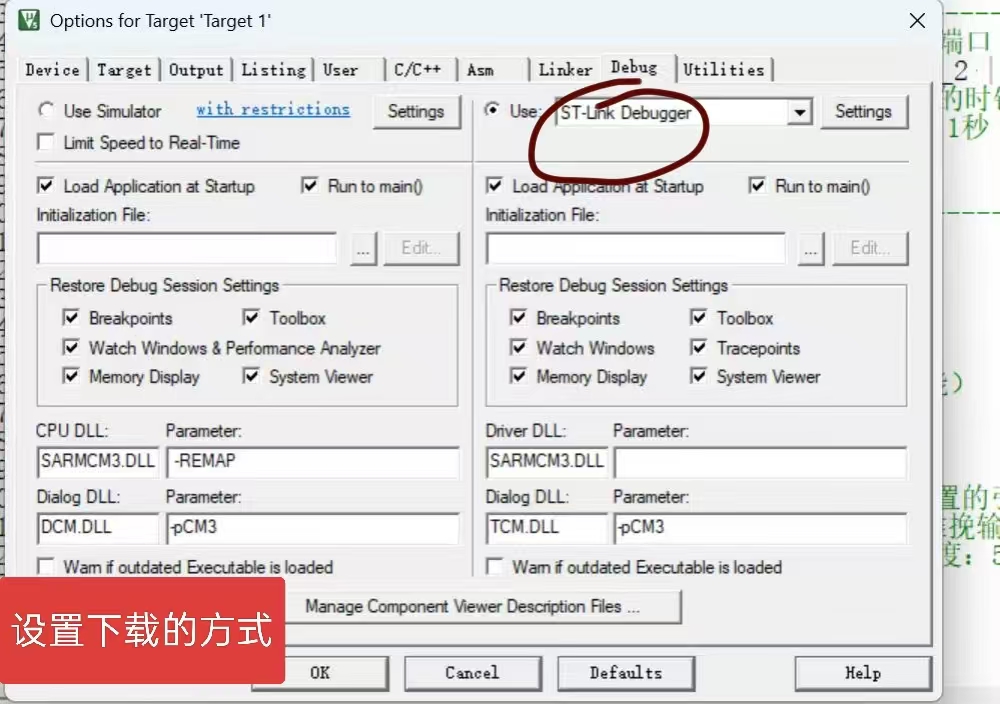This screenshot has height=704, width=1000.
Task: Open the Listing tab
Action: 274,70
